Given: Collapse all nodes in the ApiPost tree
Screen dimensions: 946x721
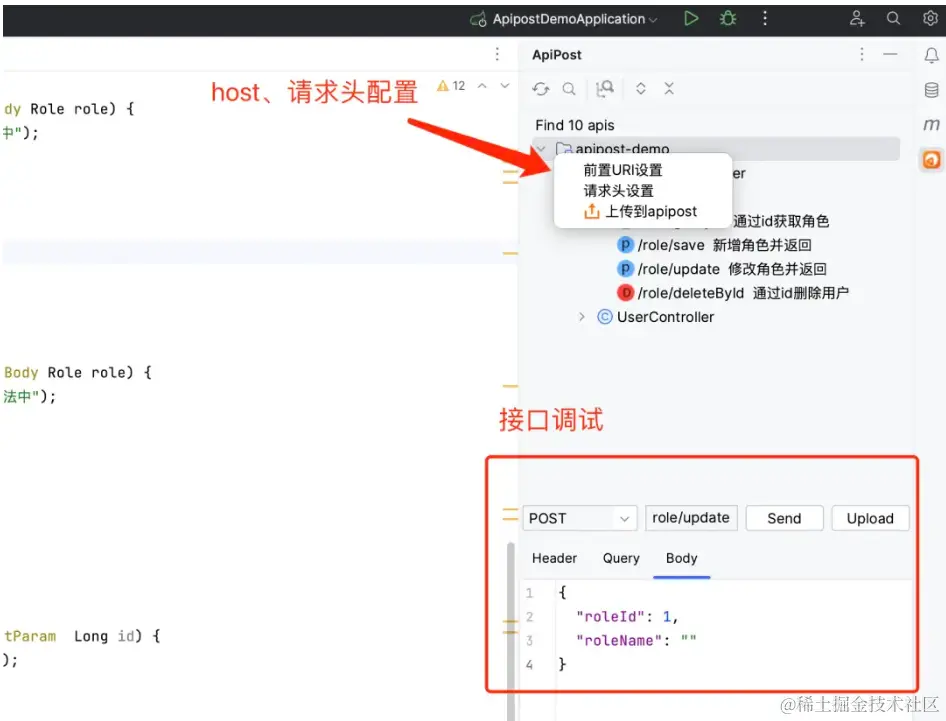Looking at the screenshot, I should pyautogui.click(x=669, y=89).
